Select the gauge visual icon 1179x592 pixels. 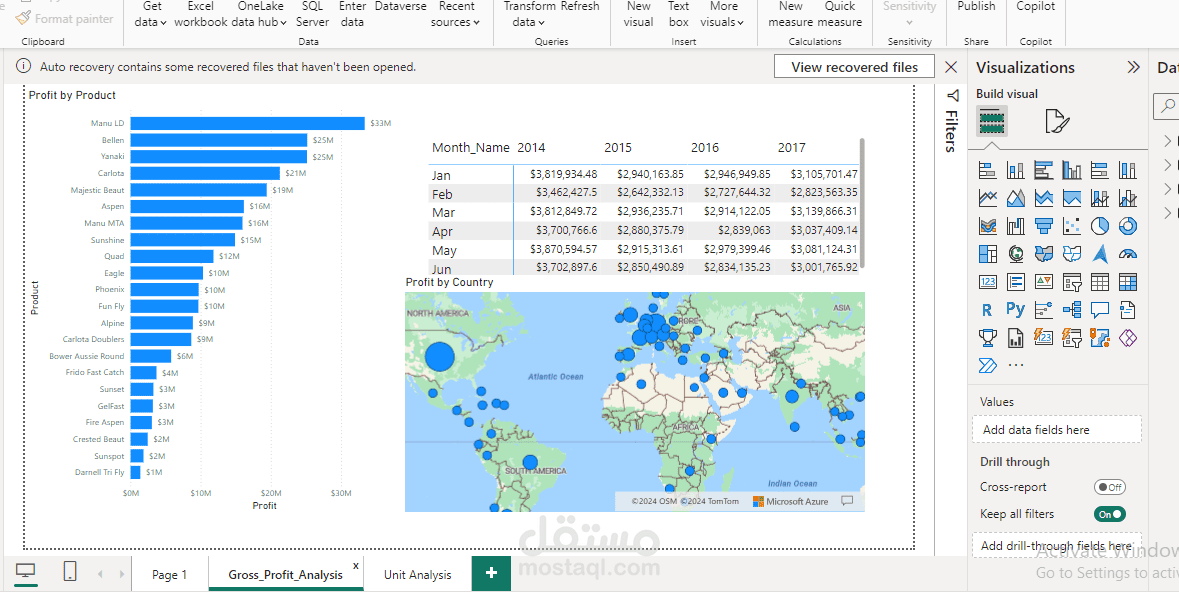coord(1127,253)
